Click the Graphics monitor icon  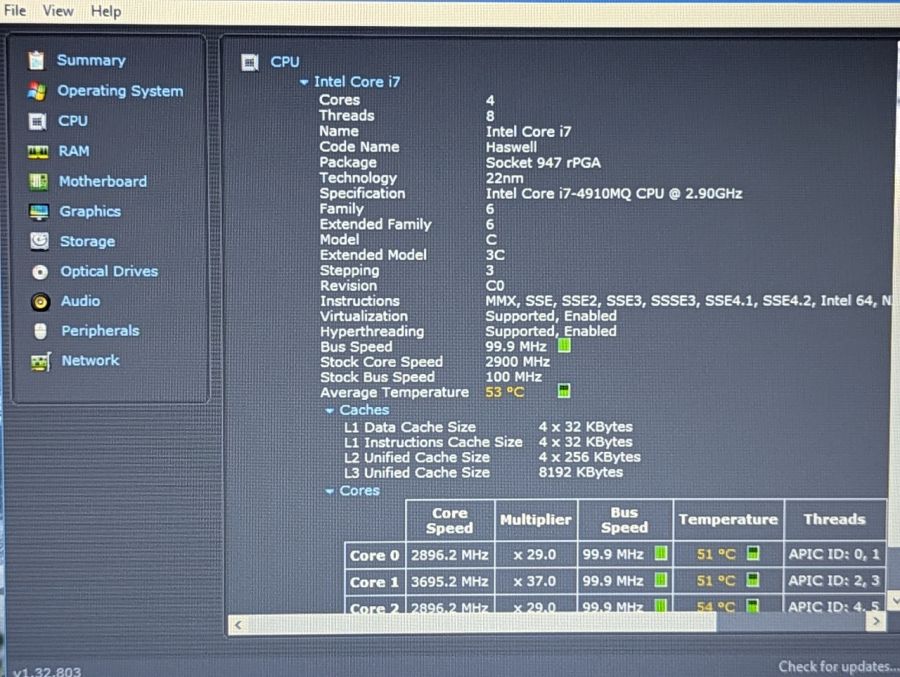(x=39, y=212)
